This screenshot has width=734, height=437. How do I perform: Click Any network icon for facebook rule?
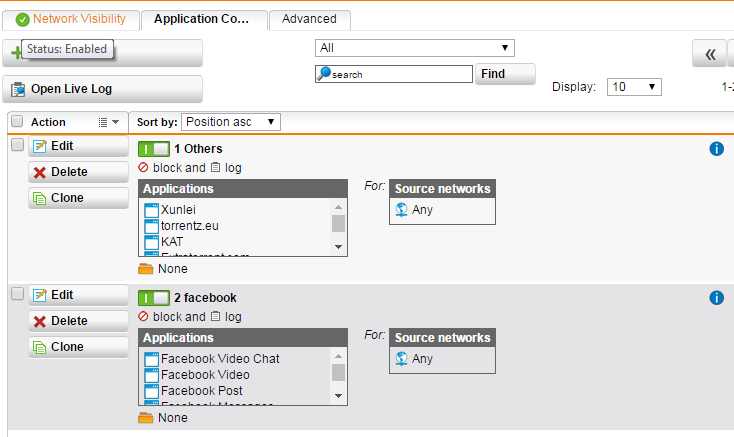tap(401, 358)
